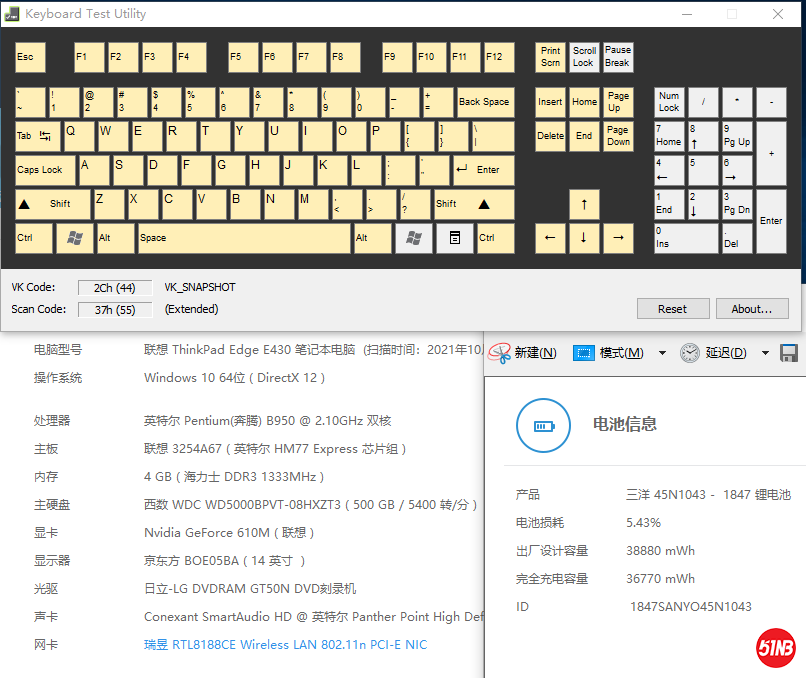Click the Page Down key

[618, 136]
